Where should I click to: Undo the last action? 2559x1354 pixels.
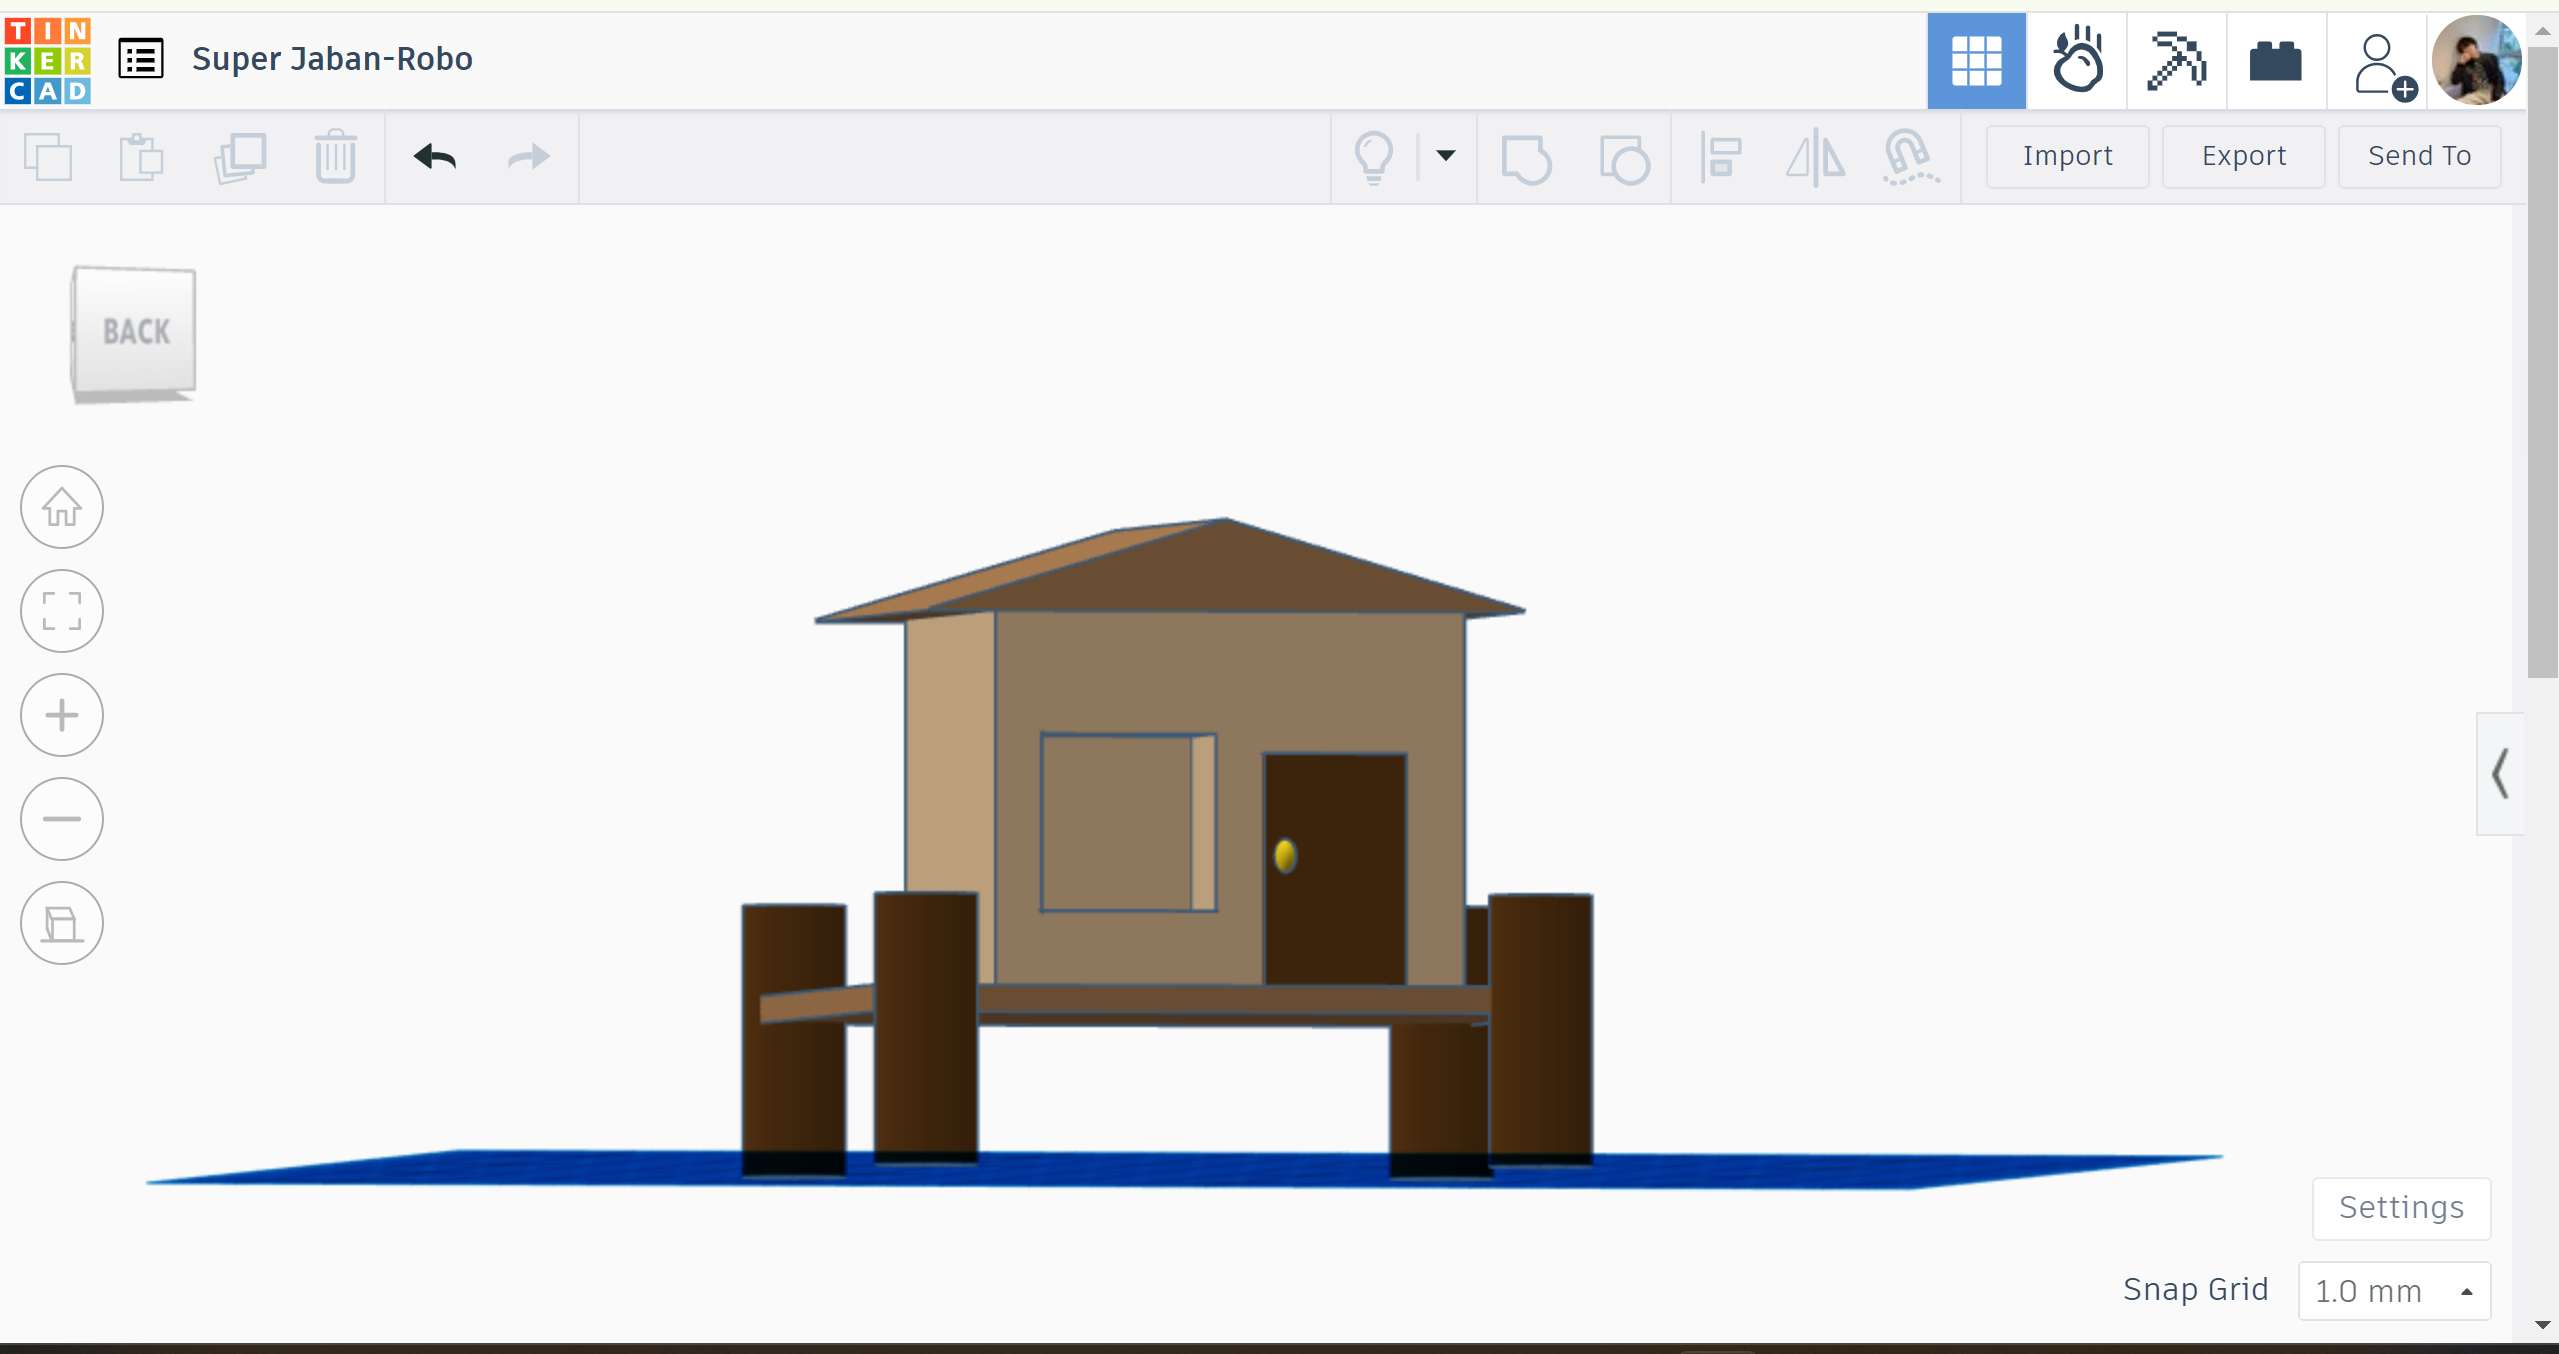[x=435, y=157]
